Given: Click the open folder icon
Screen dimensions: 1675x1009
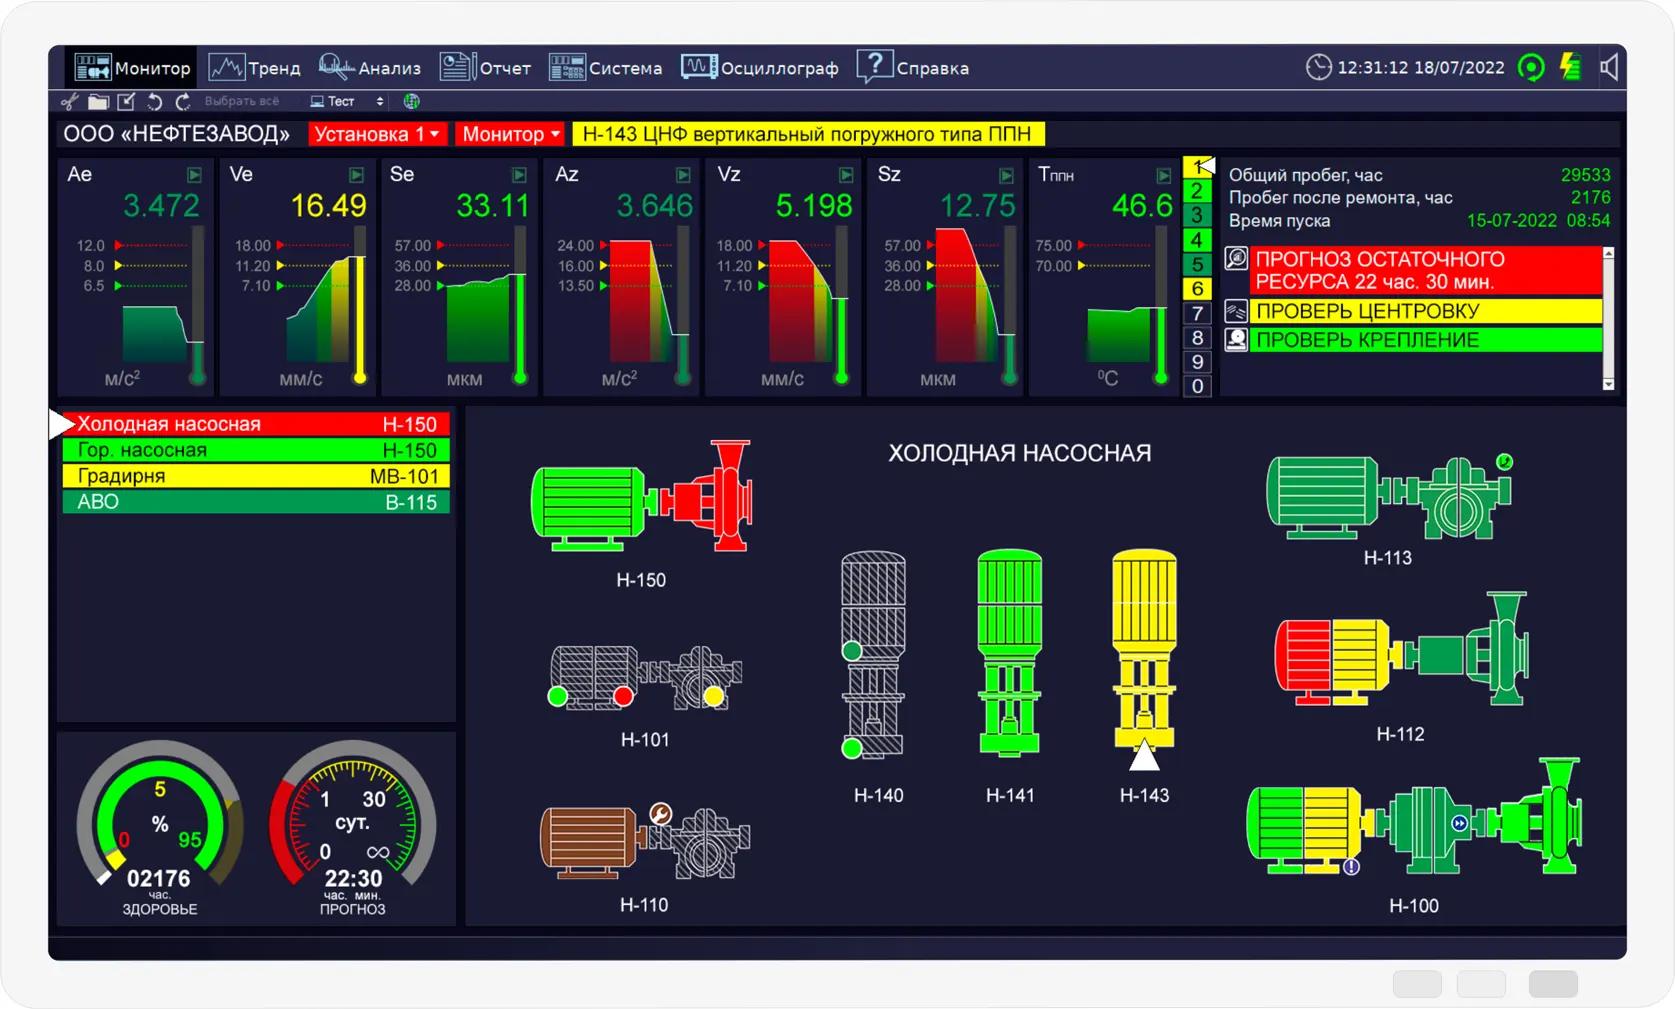Looking at the screenshot, I should coord(98,102).
